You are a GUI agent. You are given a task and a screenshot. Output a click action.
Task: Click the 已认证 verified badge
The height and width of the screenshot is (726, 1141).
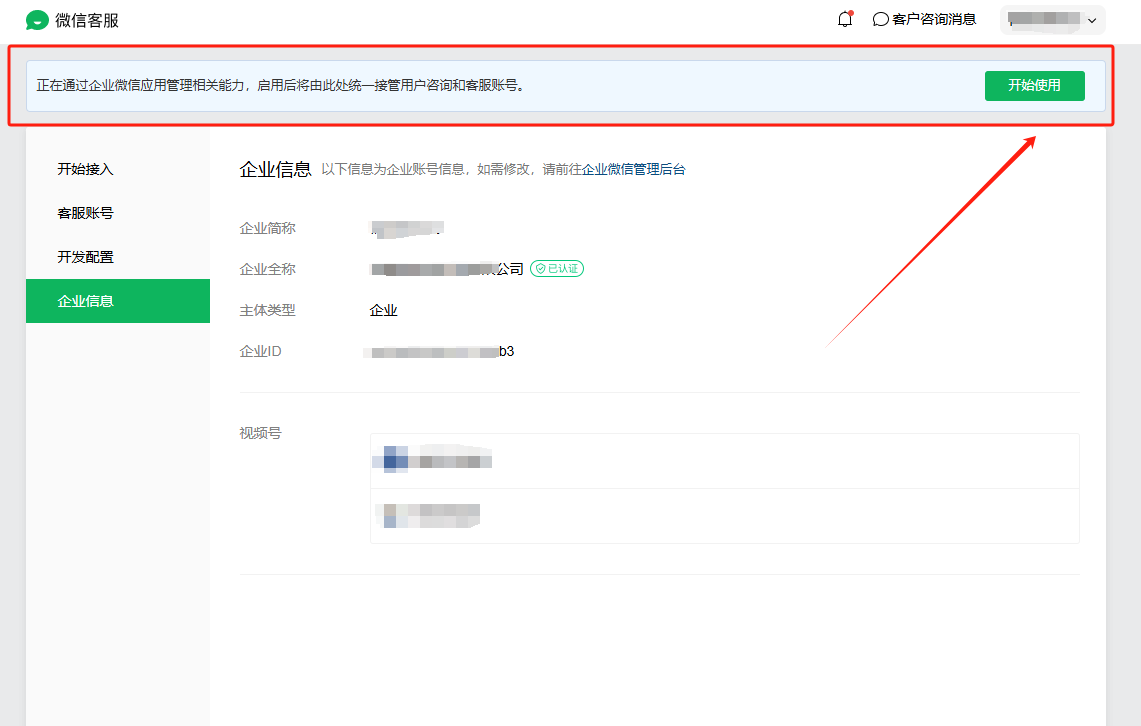(x=557, y=269)
